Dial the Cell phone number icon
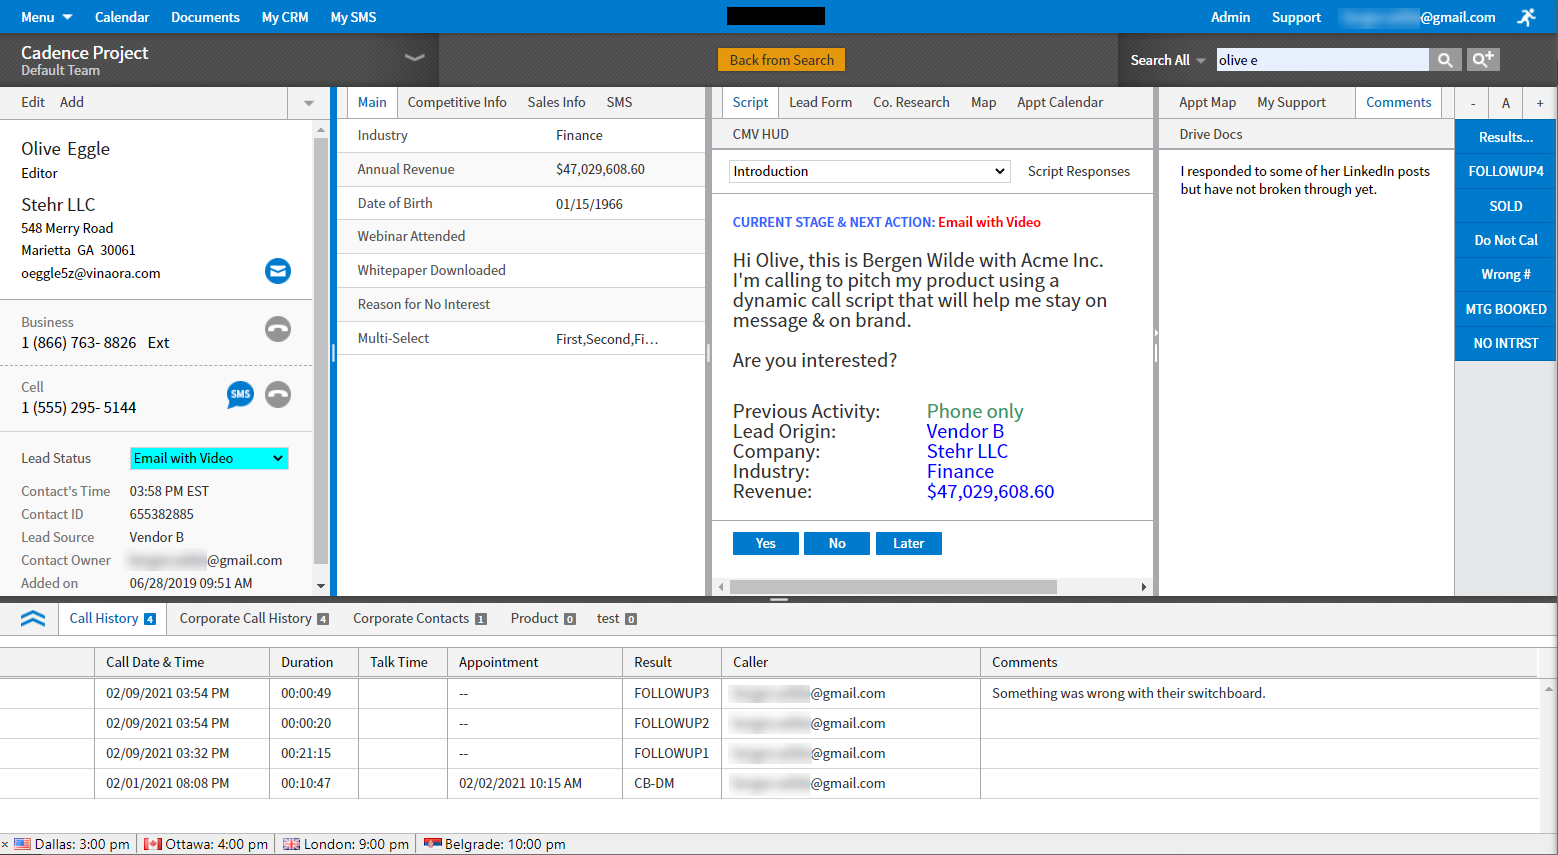 coord(278,395)
